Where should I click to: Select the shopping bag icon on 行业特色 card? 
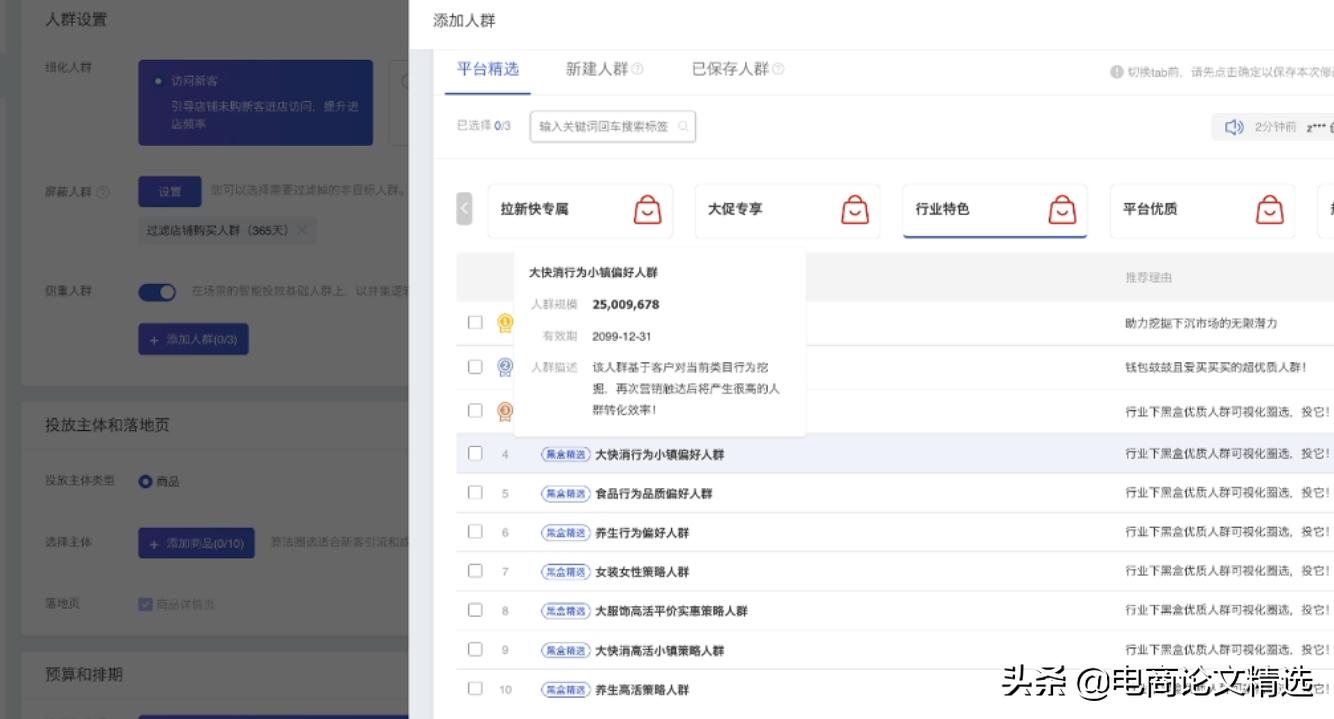[x=1062, y=210]
